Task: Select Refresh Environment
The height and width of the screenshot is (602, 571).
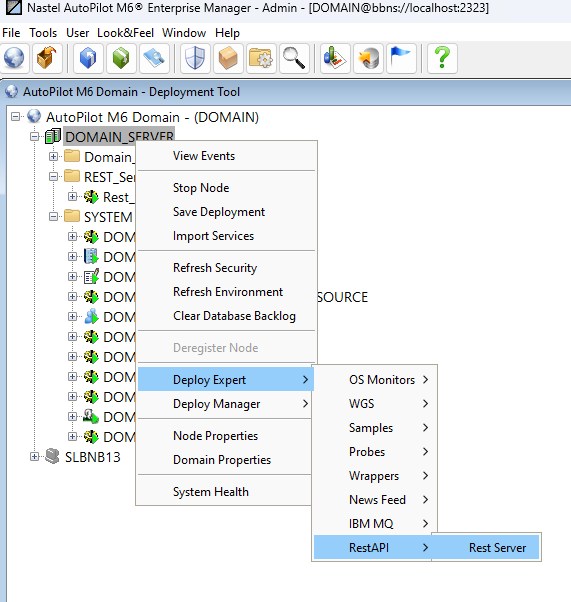Action: [x=227, y=292]
